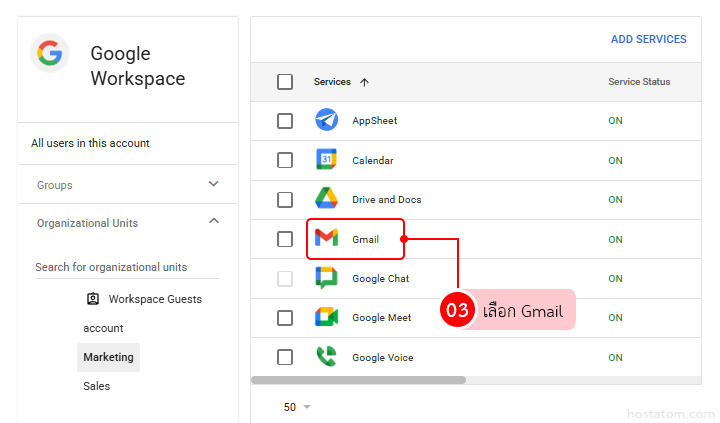Select Workspace Guests organizational unit

[155, 299]
